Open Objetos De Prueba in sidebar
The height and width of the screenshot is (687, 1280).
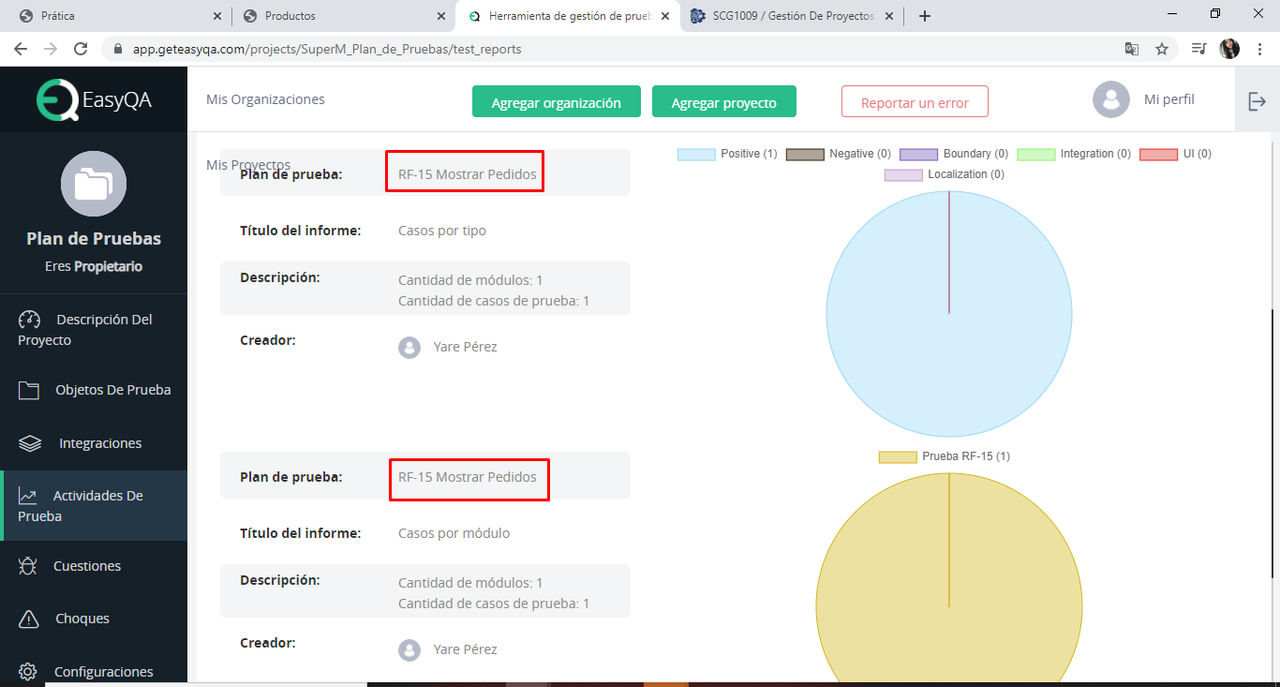93,390
